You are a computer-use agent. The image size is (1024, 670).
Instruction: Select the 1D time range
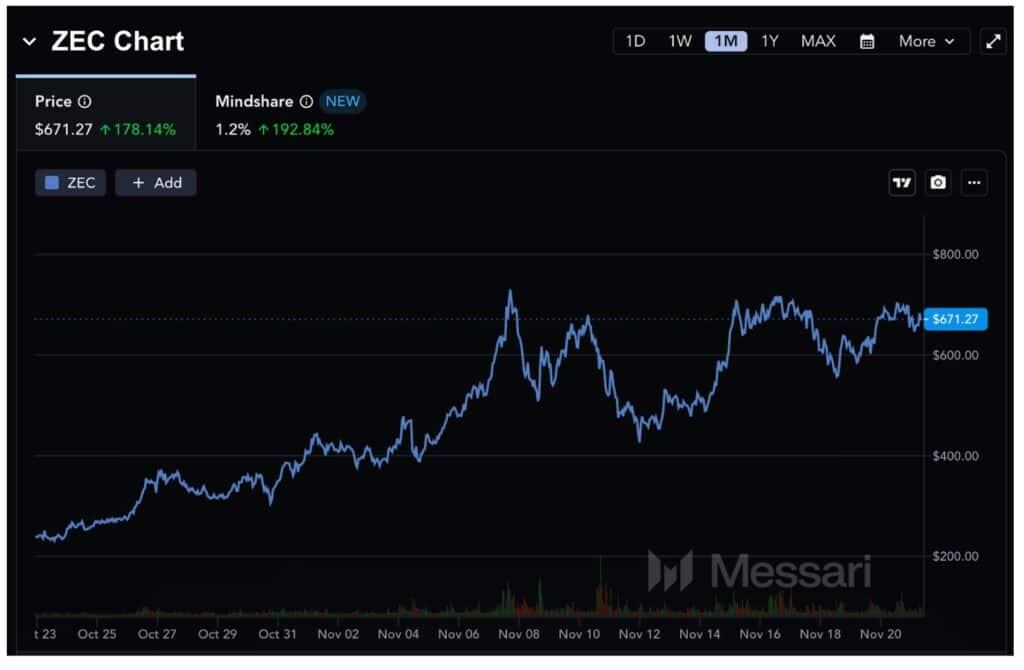click(x=635, y=41)
